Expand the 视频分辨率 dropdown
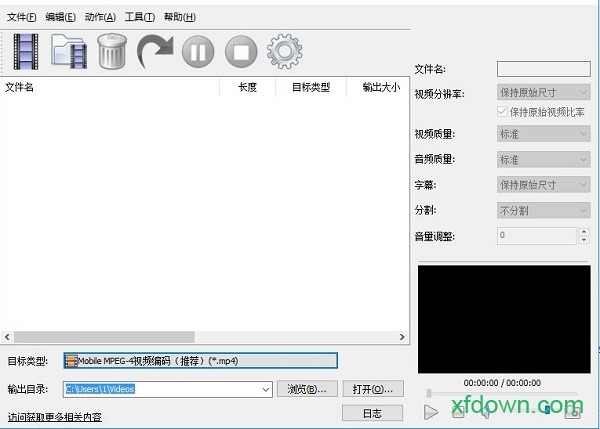Screen dimensions: 600x429 (543, 92)
